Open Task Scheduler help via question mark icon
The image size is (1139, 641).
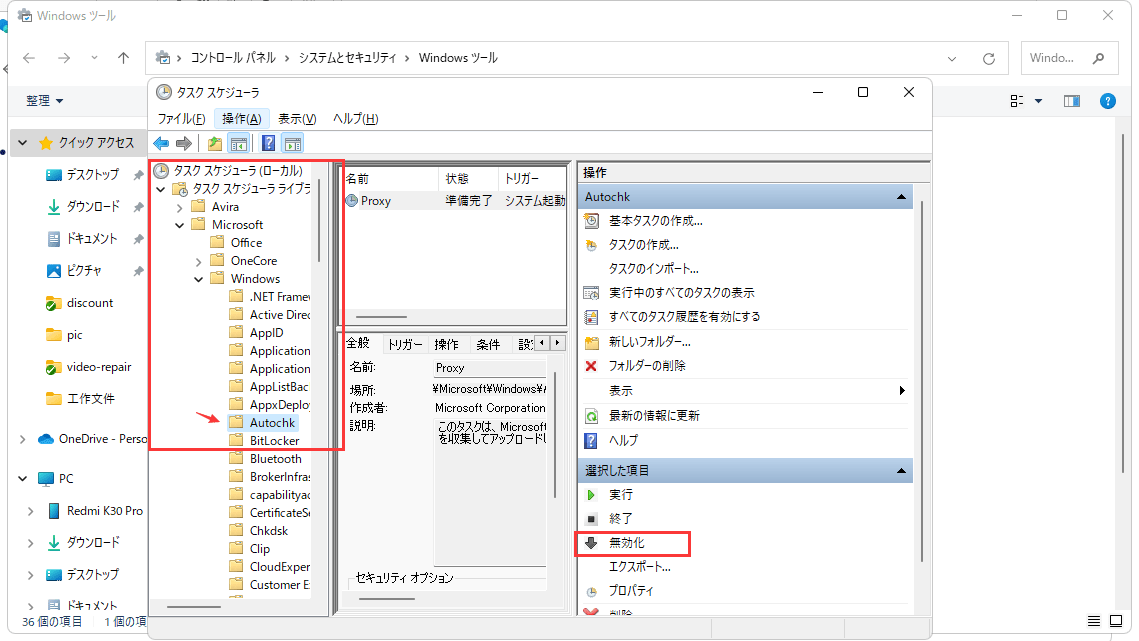tap(267, 143)
